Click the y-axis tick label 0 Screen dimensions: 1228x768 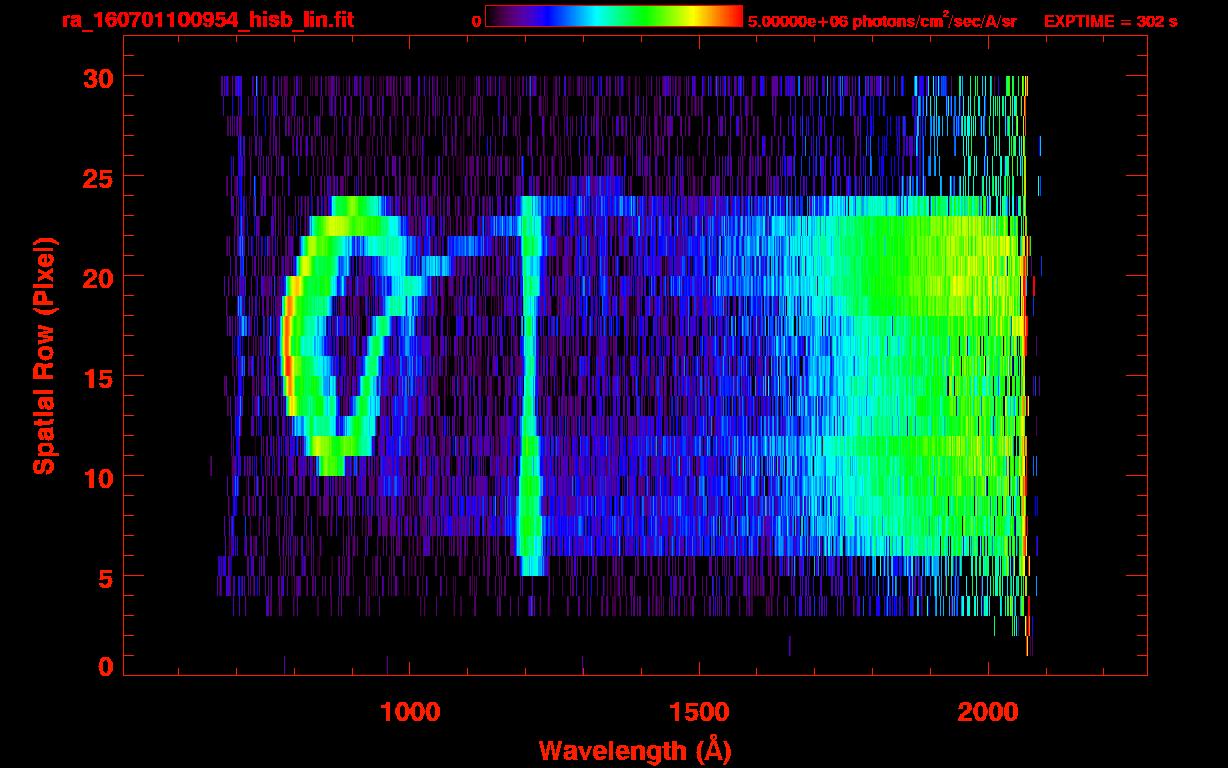107,667
